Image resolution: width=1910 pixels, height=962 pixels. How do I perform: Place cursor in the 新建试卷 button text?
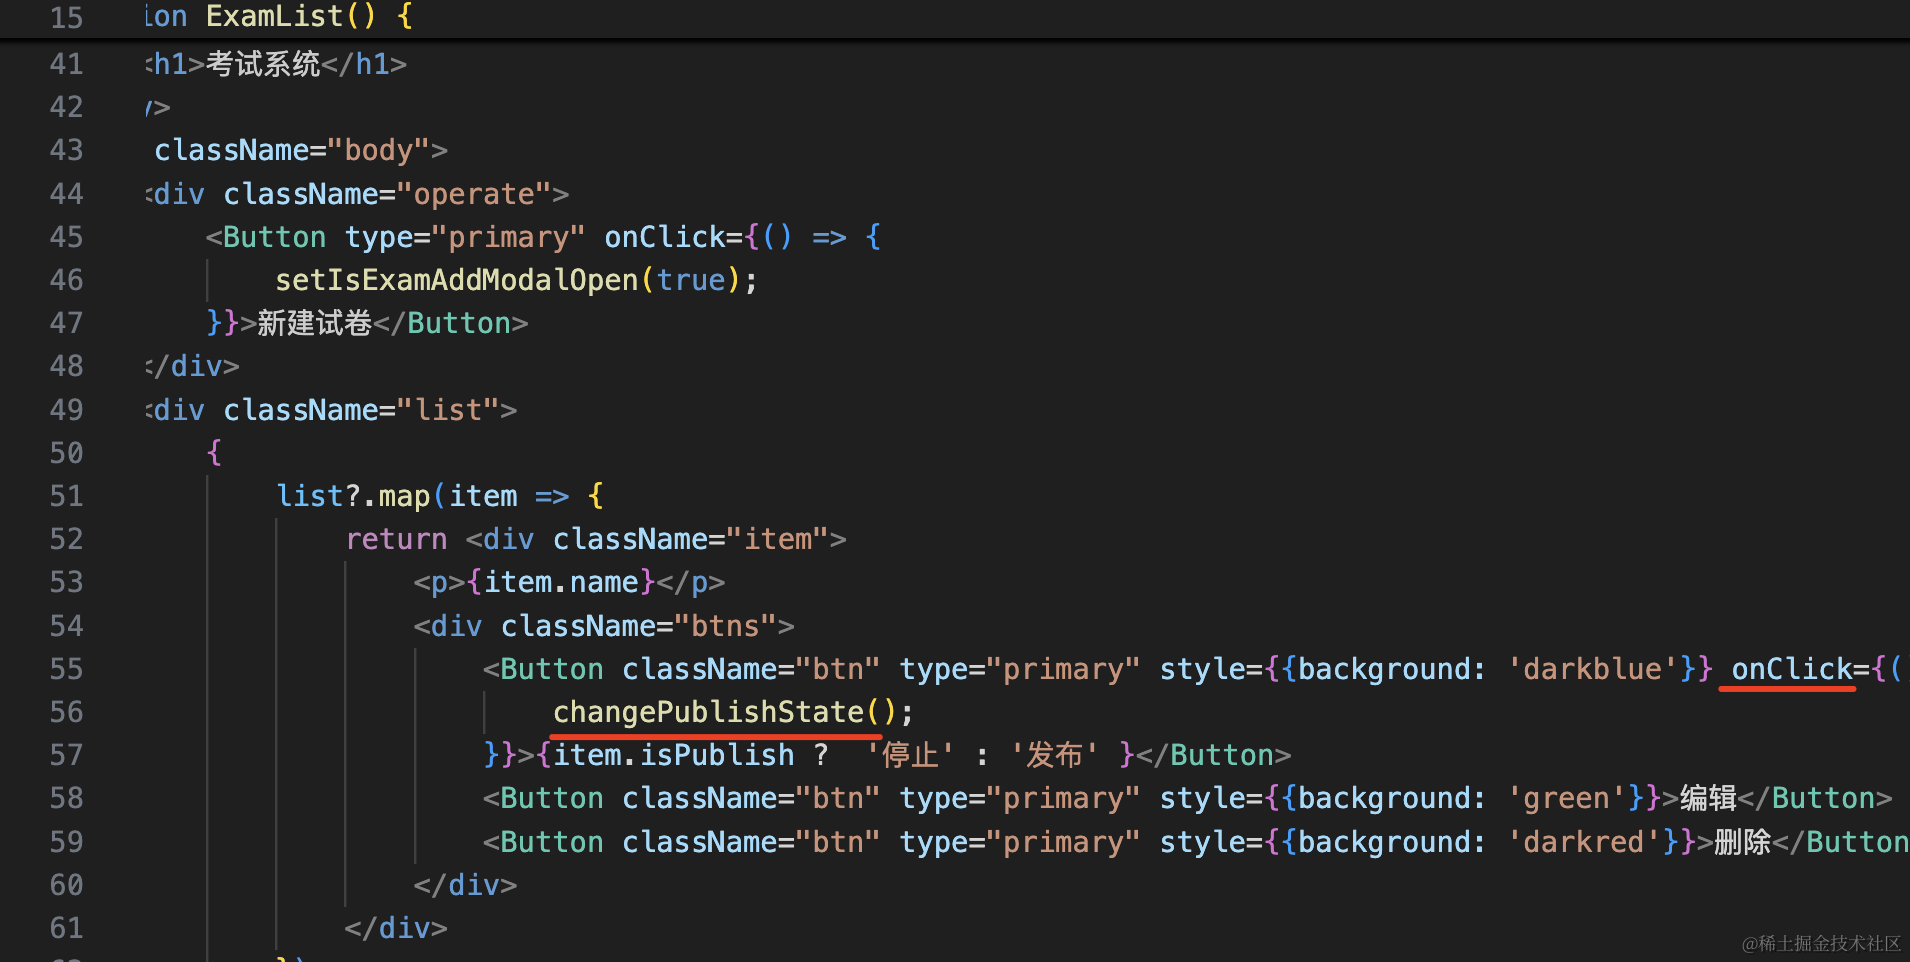[314, 323]
